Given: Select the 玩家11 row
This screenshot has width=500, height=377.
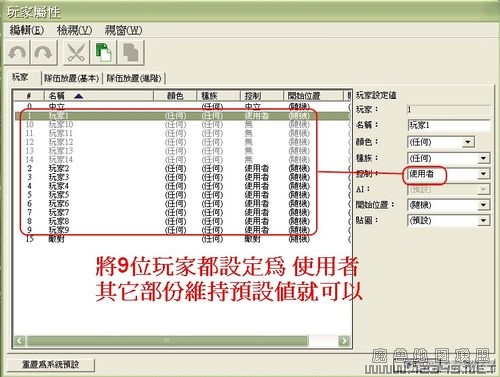Looking at the screenshot, I should tap(182, 133).
